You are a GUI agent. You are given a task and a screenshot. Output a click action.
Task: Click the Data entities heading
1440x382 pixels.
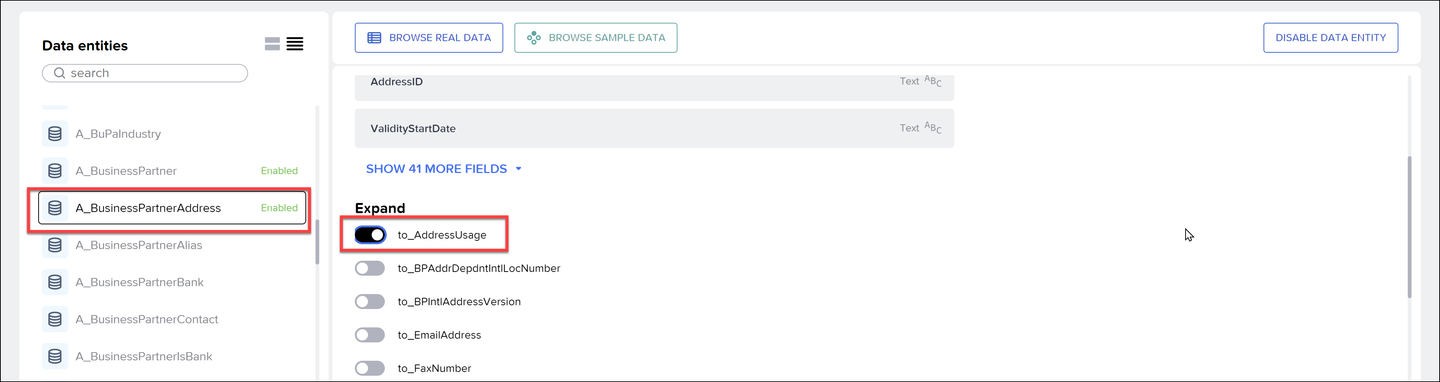pos(85,46)
